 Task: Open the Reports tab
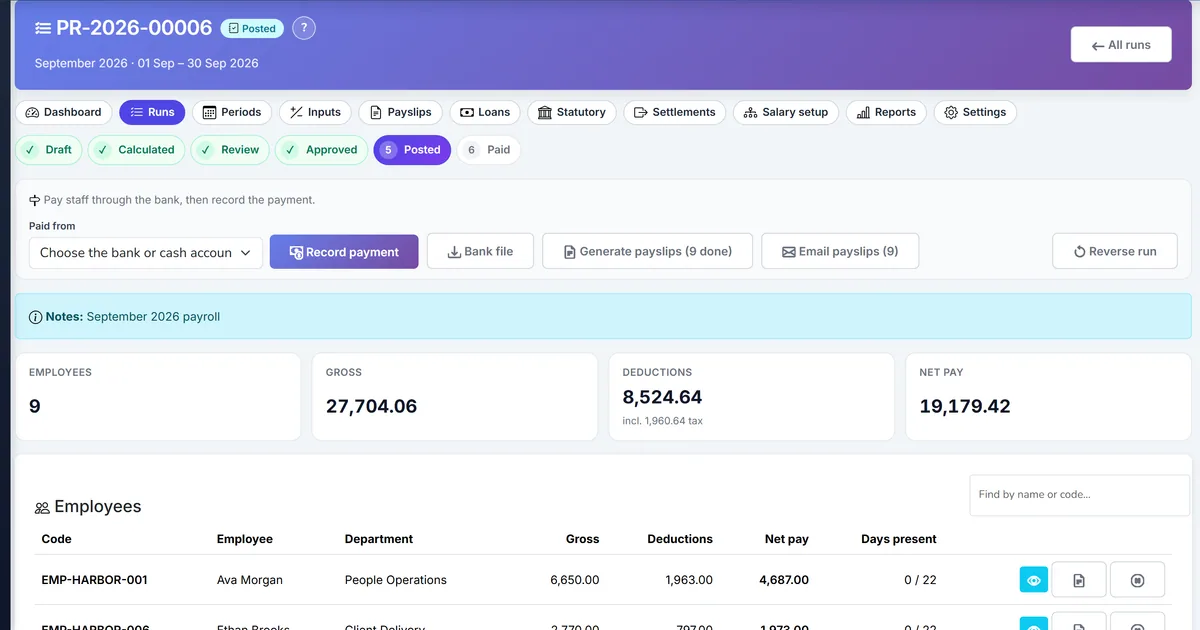pos(886,112)
